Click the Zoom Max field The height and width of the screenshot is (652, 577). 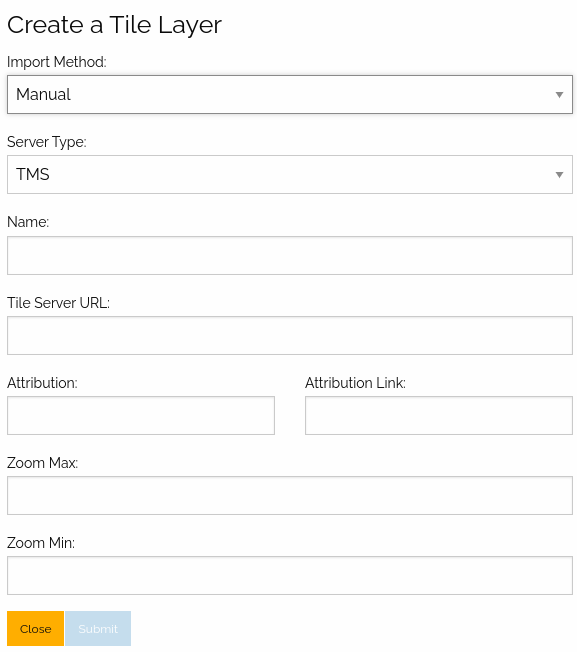290,495
